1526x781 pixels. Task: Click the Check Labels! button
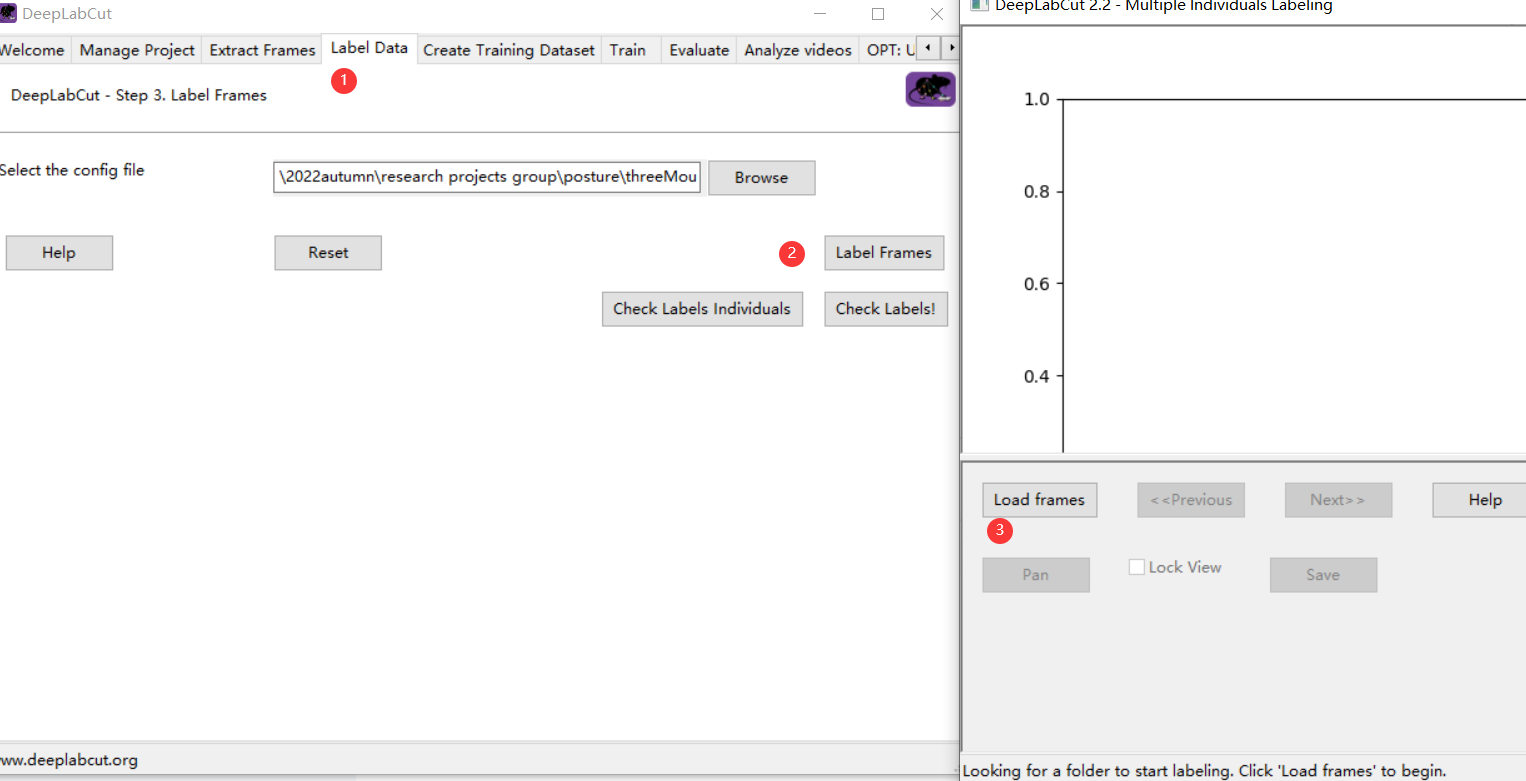(x=885, y=309)
